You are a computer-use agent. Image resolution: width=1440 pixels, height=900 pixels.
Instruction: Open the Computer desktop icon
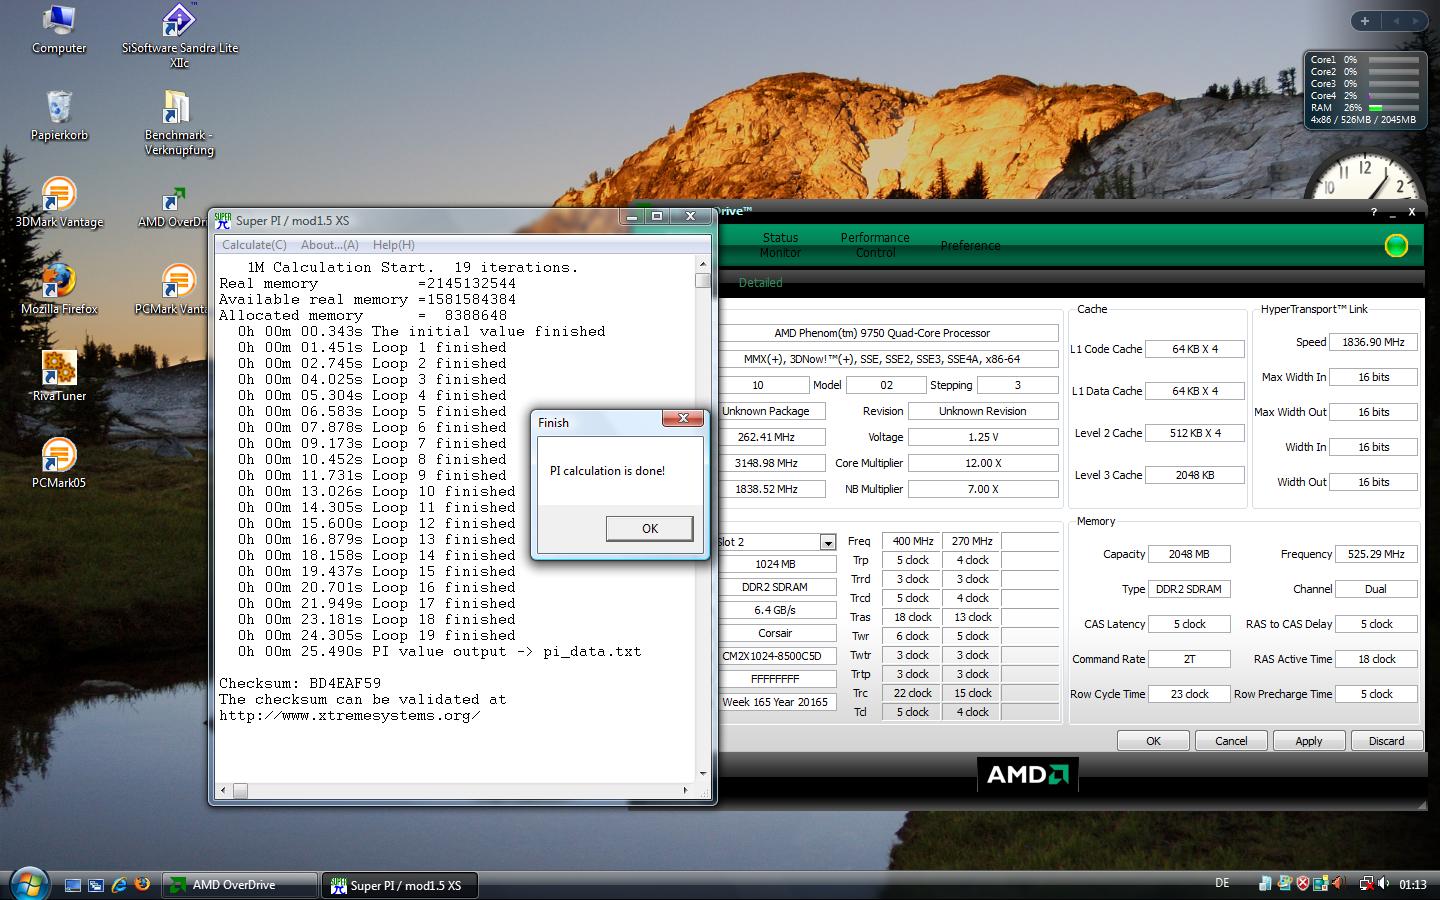click(59, 29)
